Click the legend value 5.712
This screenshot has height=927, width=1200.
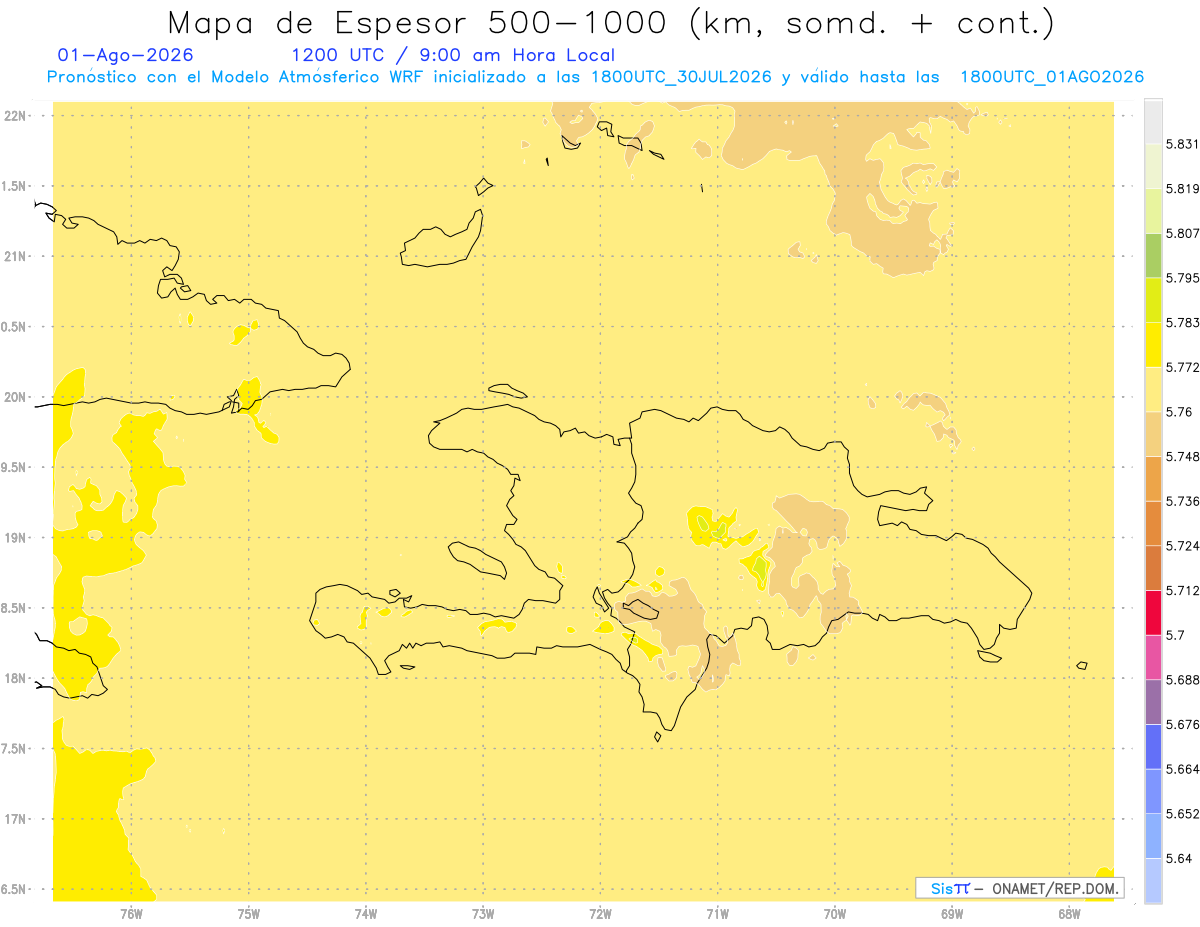[1182, 590]
